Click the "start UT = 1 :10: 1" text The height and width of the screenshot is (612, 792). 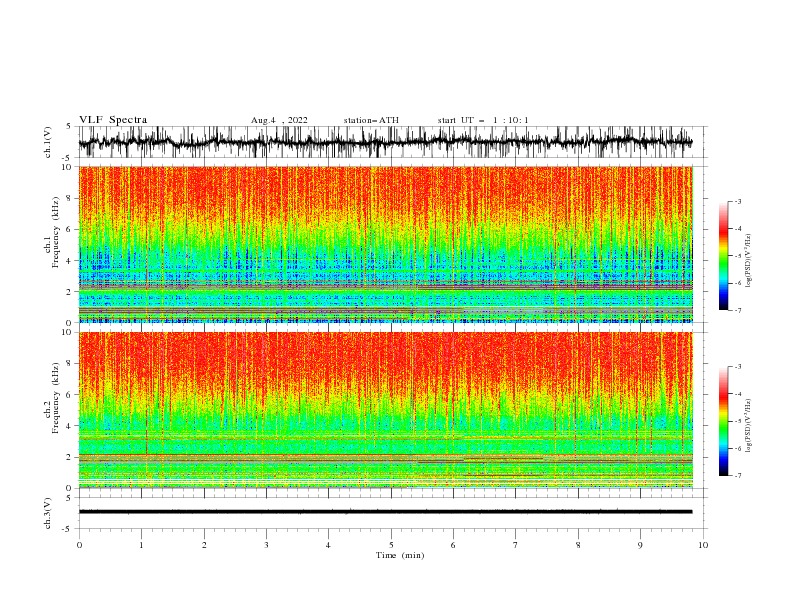coord(483,120)
